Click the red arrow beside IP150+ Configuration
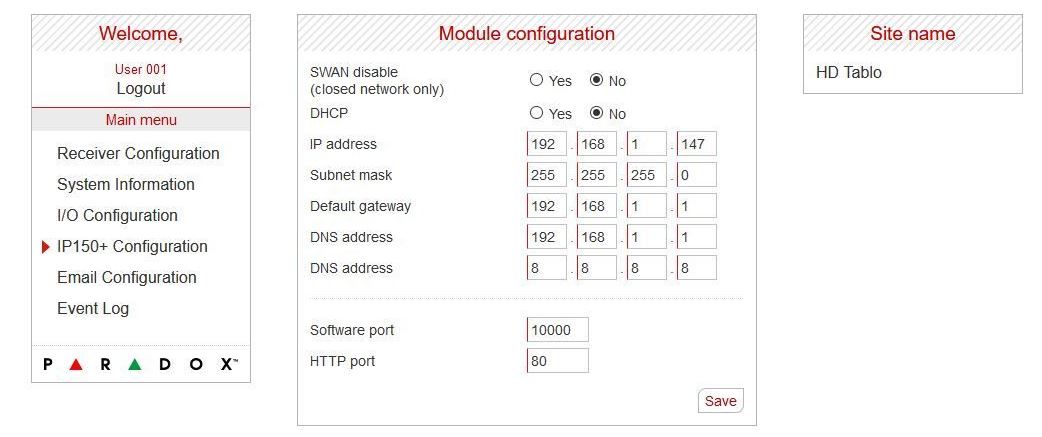 pos(46,247)
